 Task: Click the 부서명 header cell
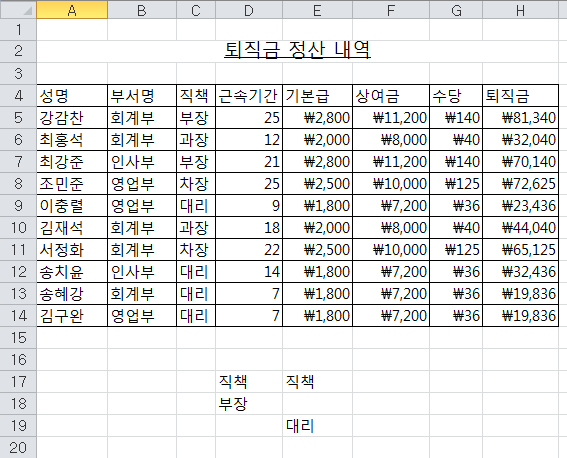tap(142, 96)
